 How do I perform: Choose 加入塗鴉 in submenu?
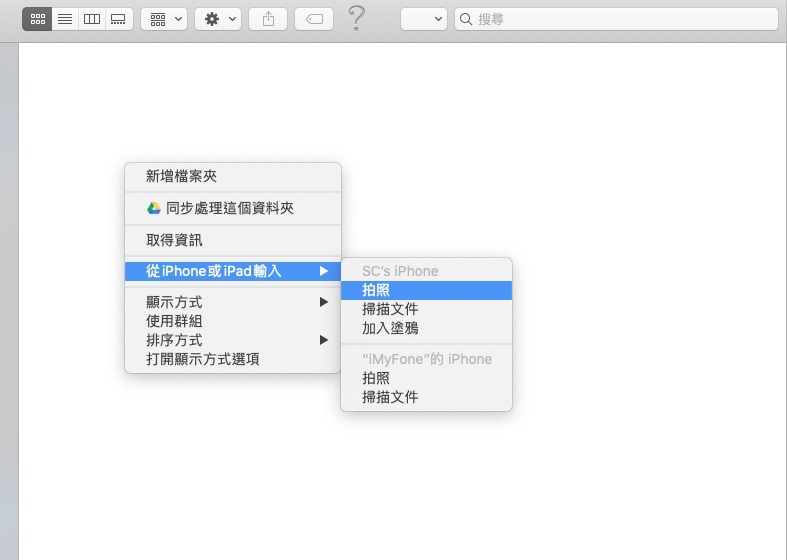tap(427, 328)
